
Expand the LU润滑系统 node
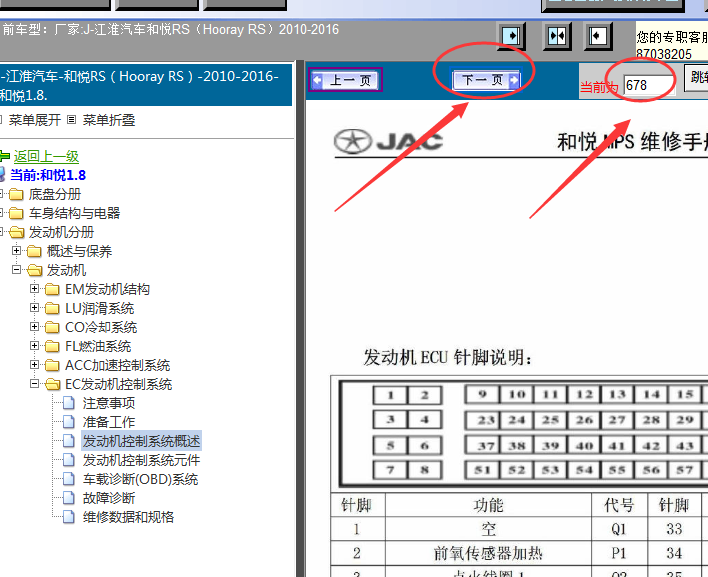click(35, 307)
